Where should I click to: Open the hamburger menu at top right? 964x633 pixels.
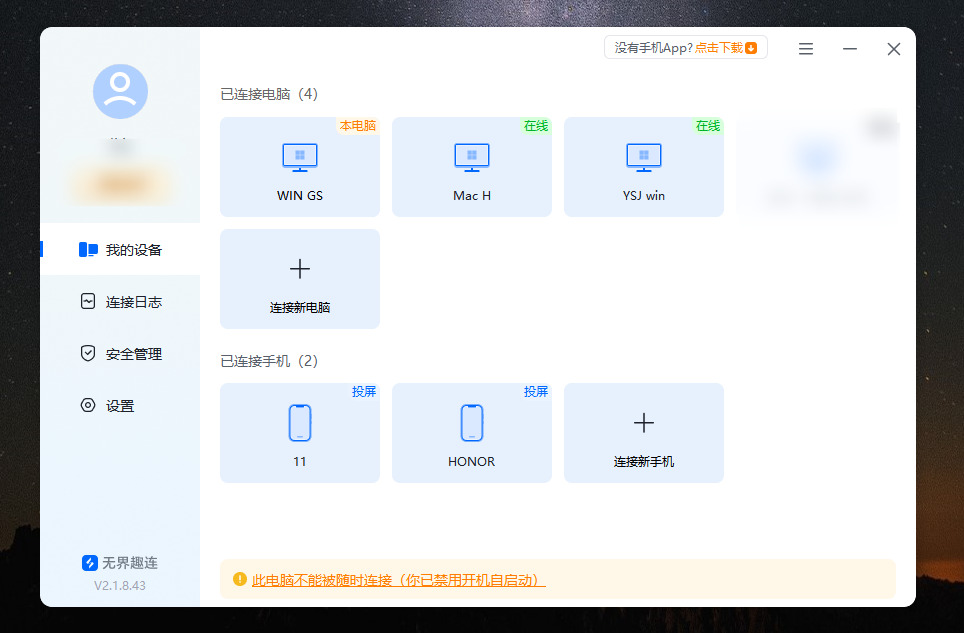point(806,48)
